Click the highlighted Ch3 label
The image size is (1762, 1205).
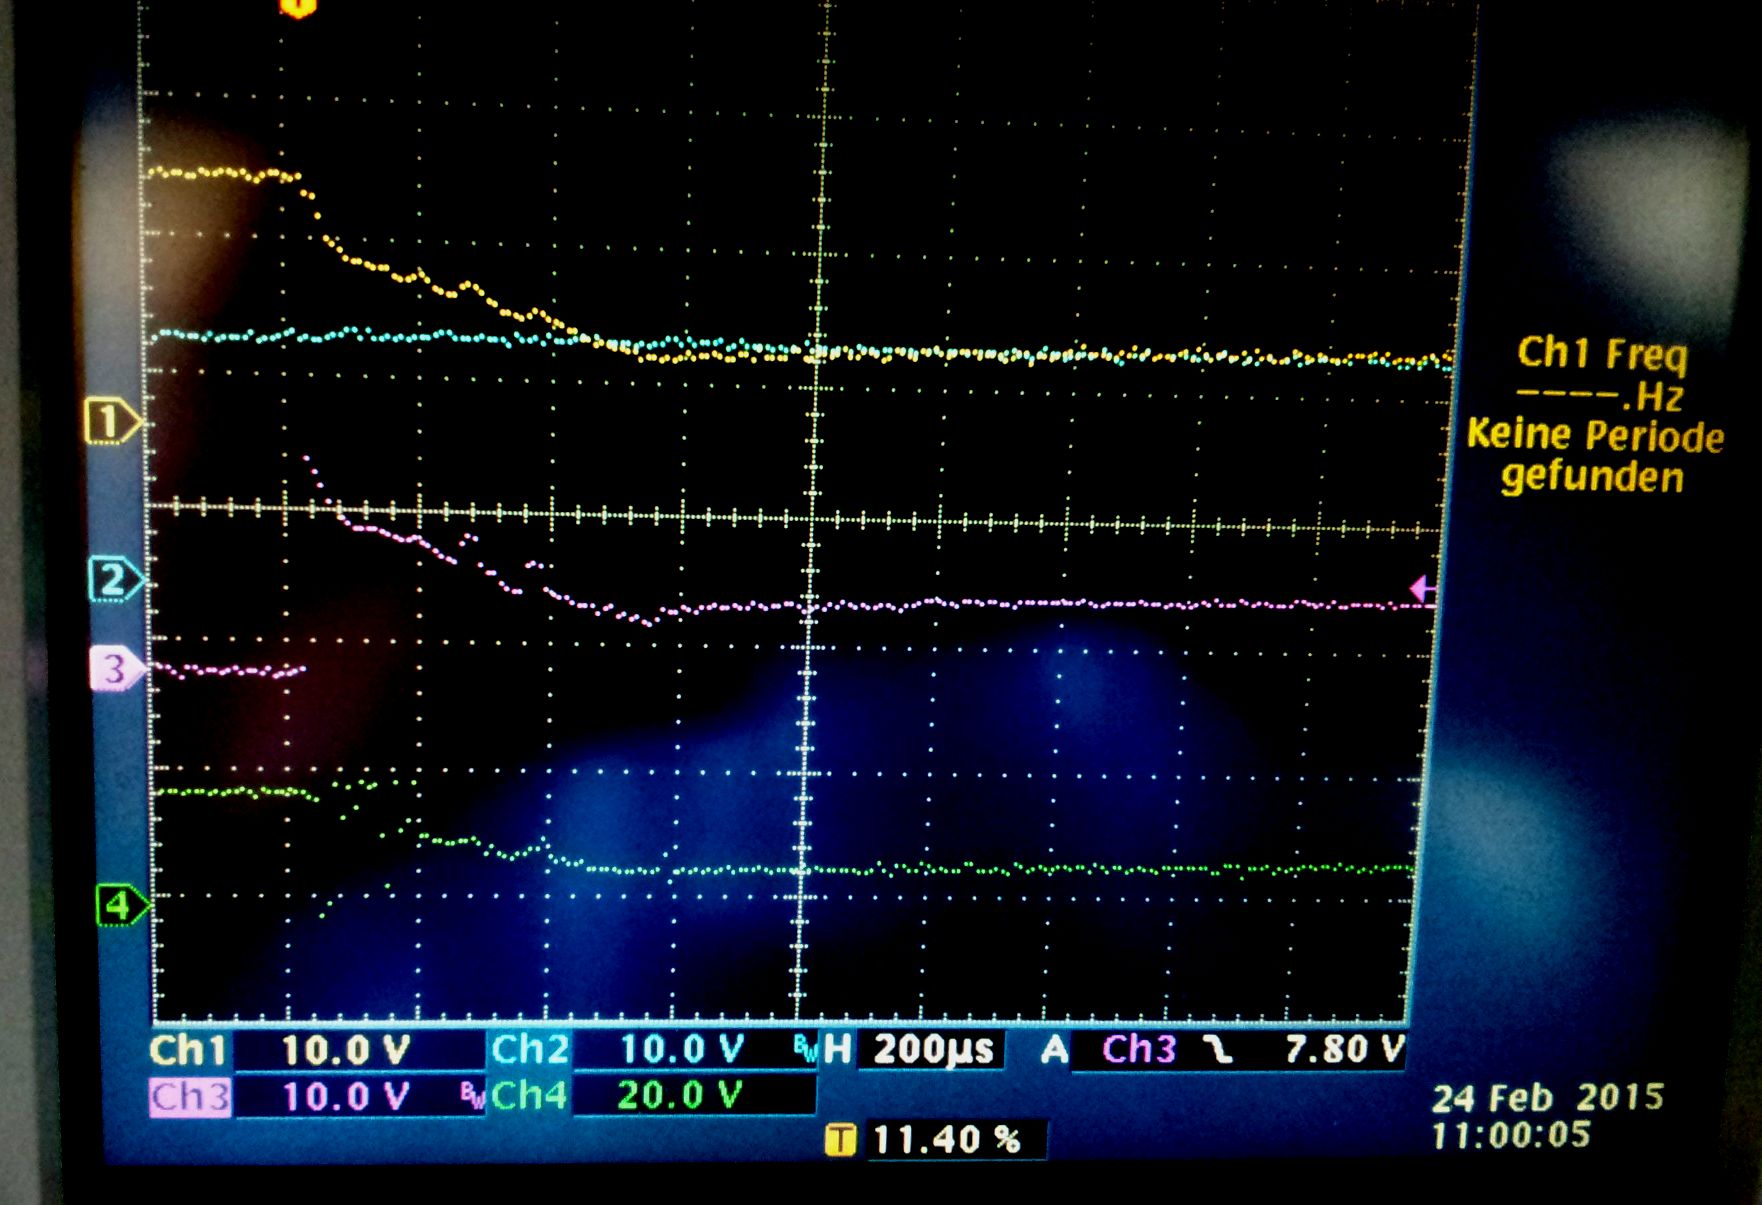(190, 1097)
